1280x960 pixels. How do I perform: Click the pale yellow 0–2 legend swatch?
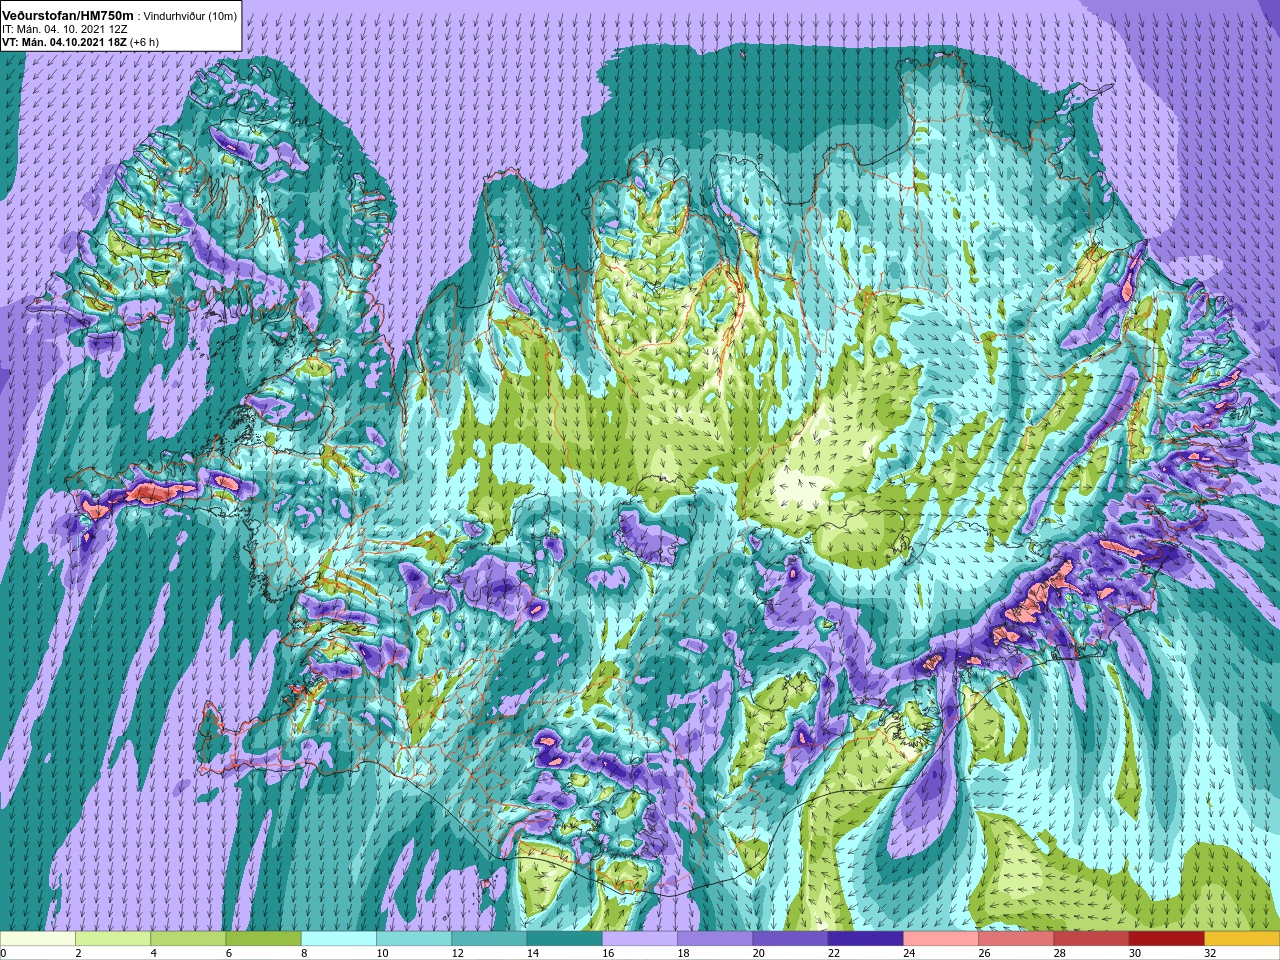coord(38,939)
